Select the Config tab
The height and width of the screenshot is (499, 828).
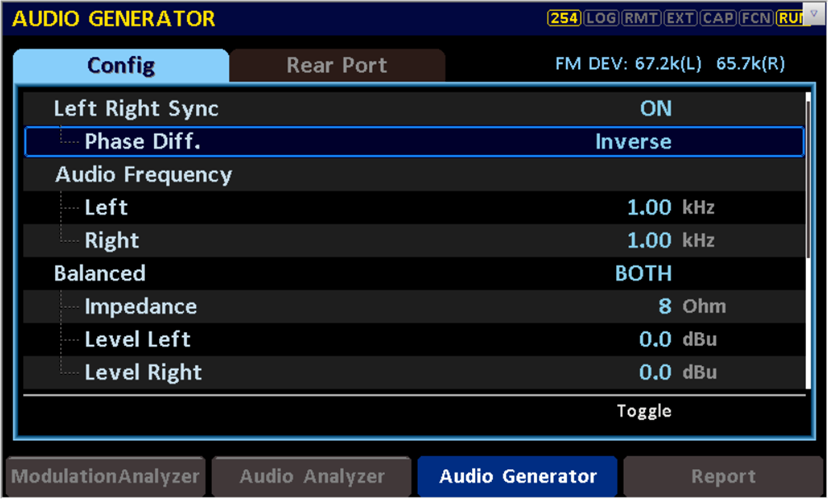coord(121,66)
